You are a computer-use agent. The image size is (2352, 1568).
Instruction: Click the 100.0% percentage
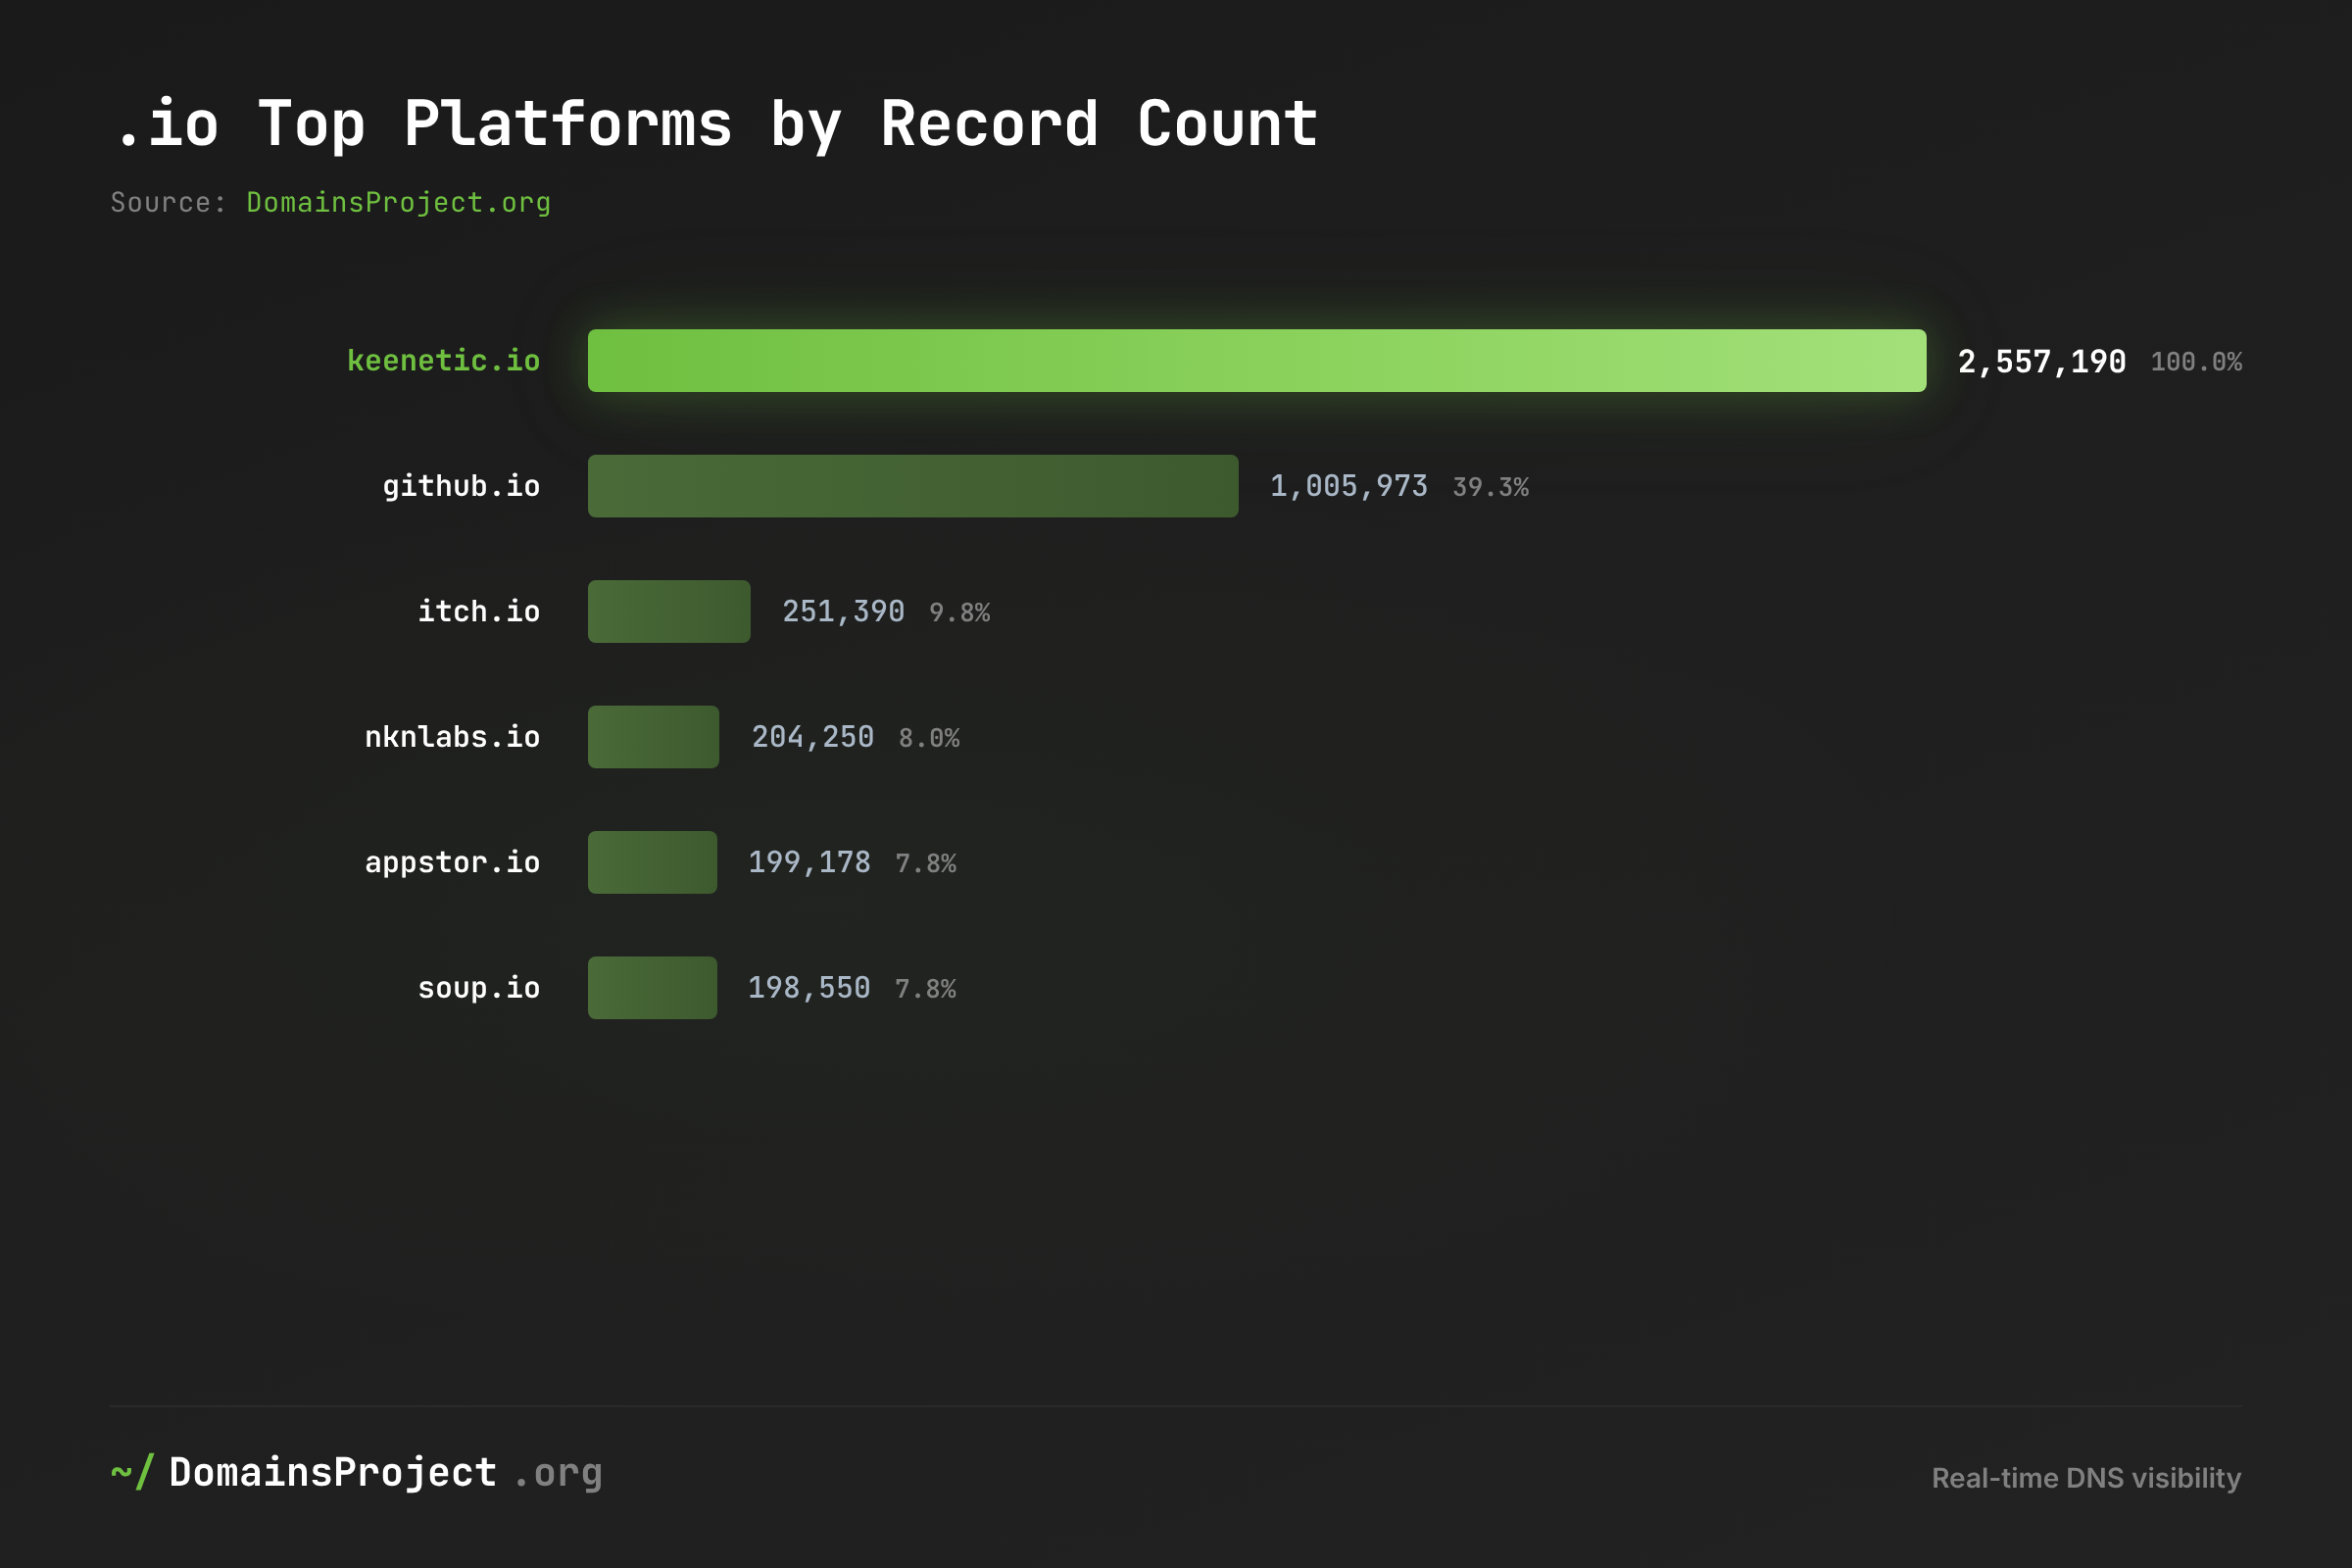[2196, 362]
